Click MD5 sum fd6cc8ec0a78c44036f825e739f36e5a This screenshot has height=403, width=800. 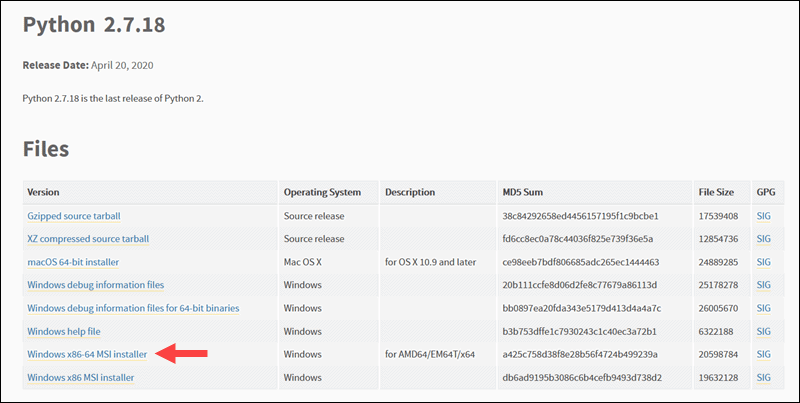click(x=578, y=239)
